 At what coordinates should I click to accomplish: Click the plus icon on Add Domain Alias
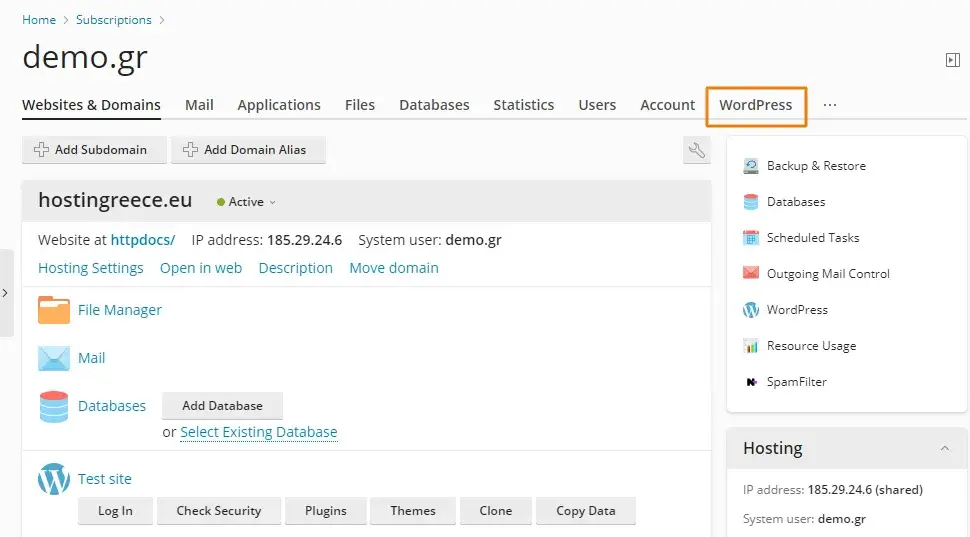point(191,150)
